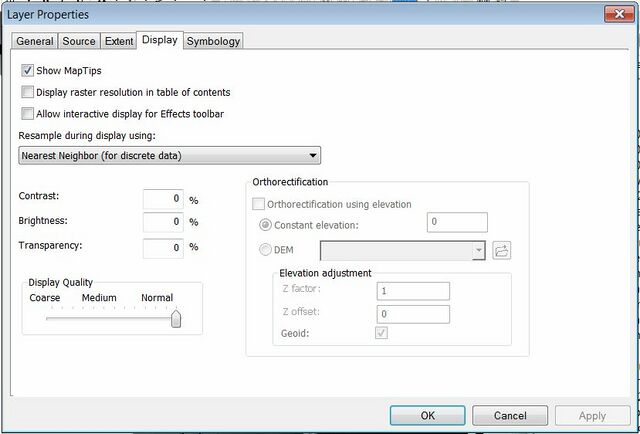Select the DEM radio button

tap(265, 251)
